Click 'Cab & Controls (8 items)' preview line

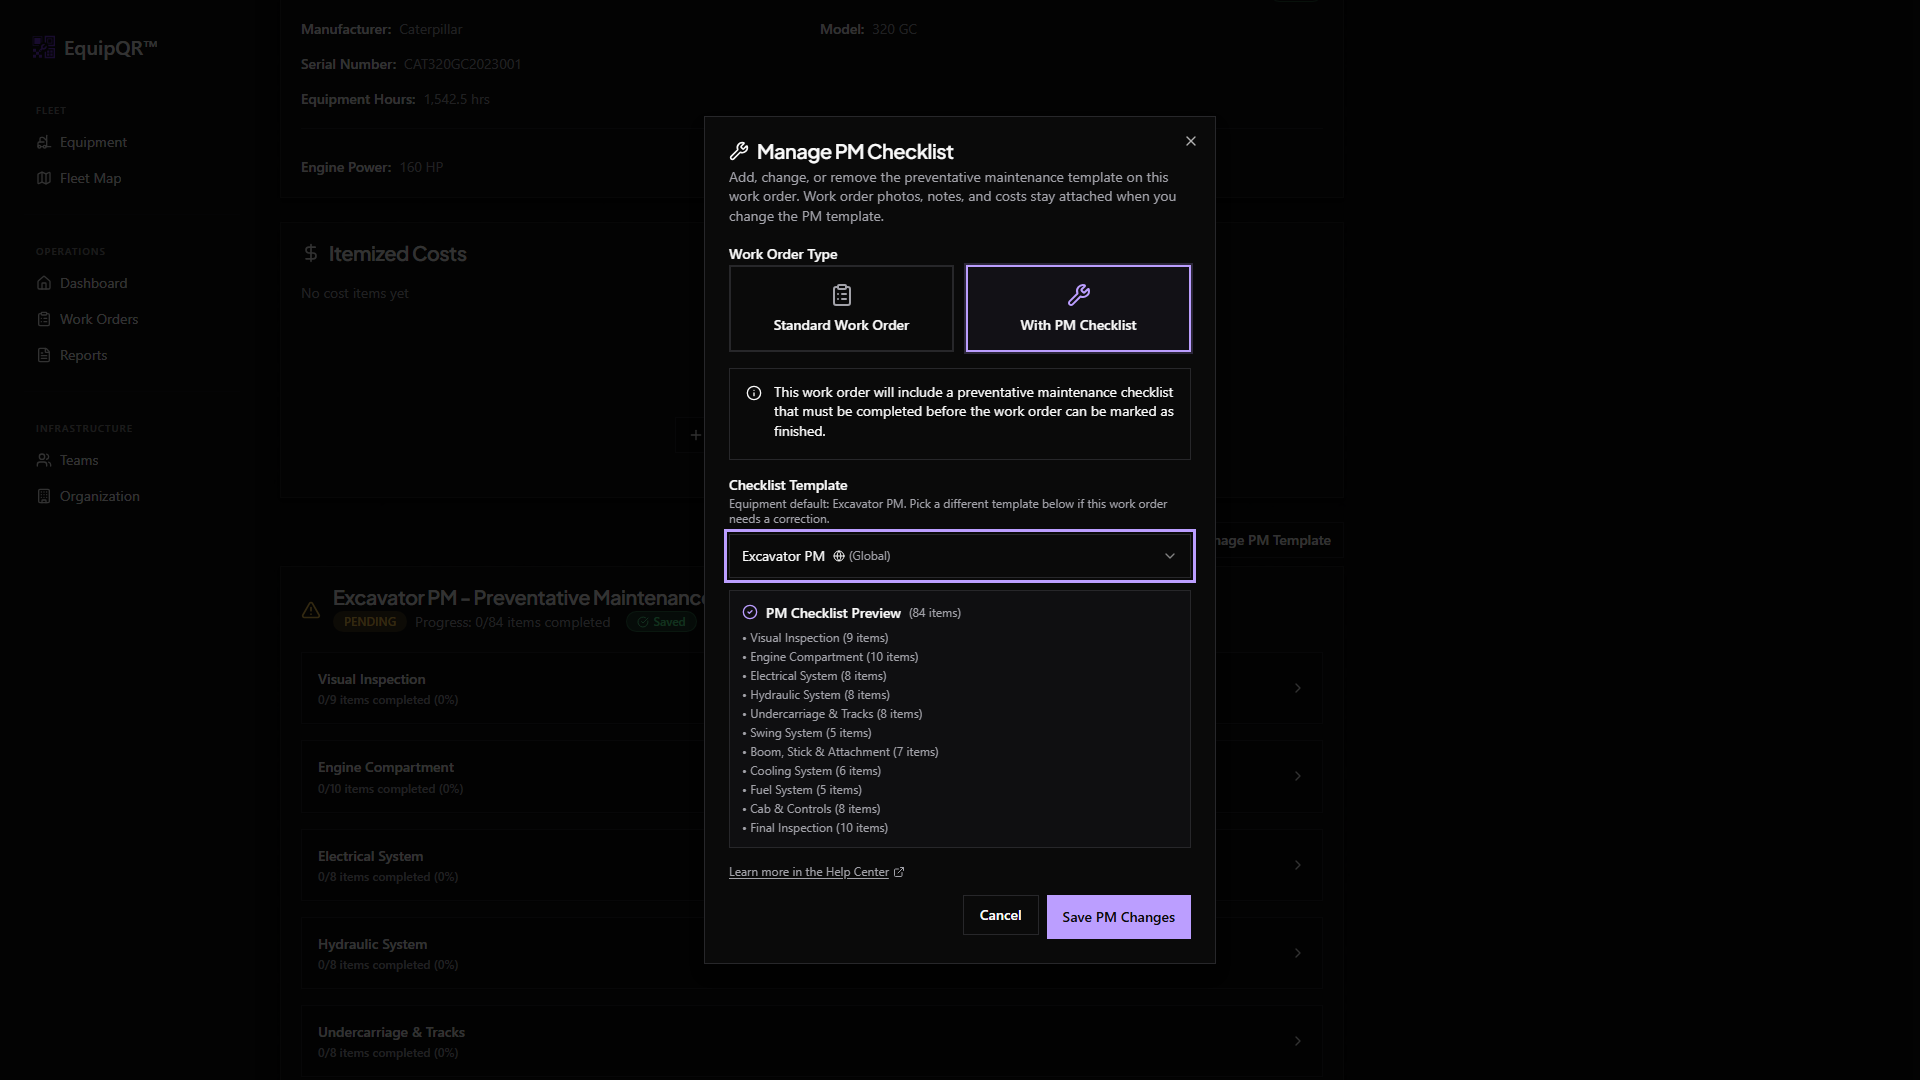point(815,809)
